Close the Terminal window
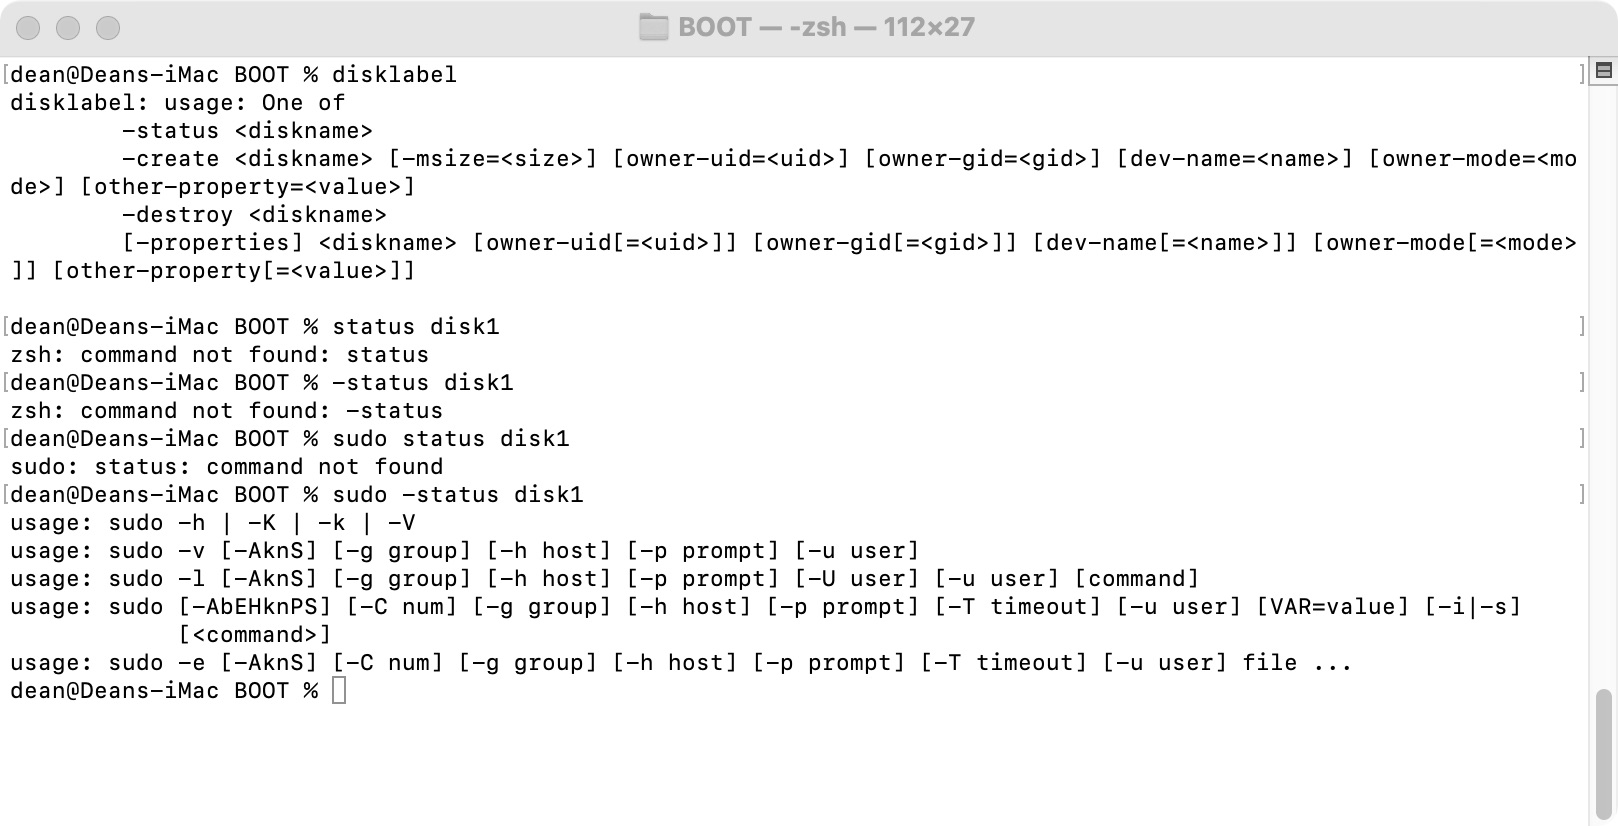The width and height of the screenshot is (1618, 826). click(28, 28)
